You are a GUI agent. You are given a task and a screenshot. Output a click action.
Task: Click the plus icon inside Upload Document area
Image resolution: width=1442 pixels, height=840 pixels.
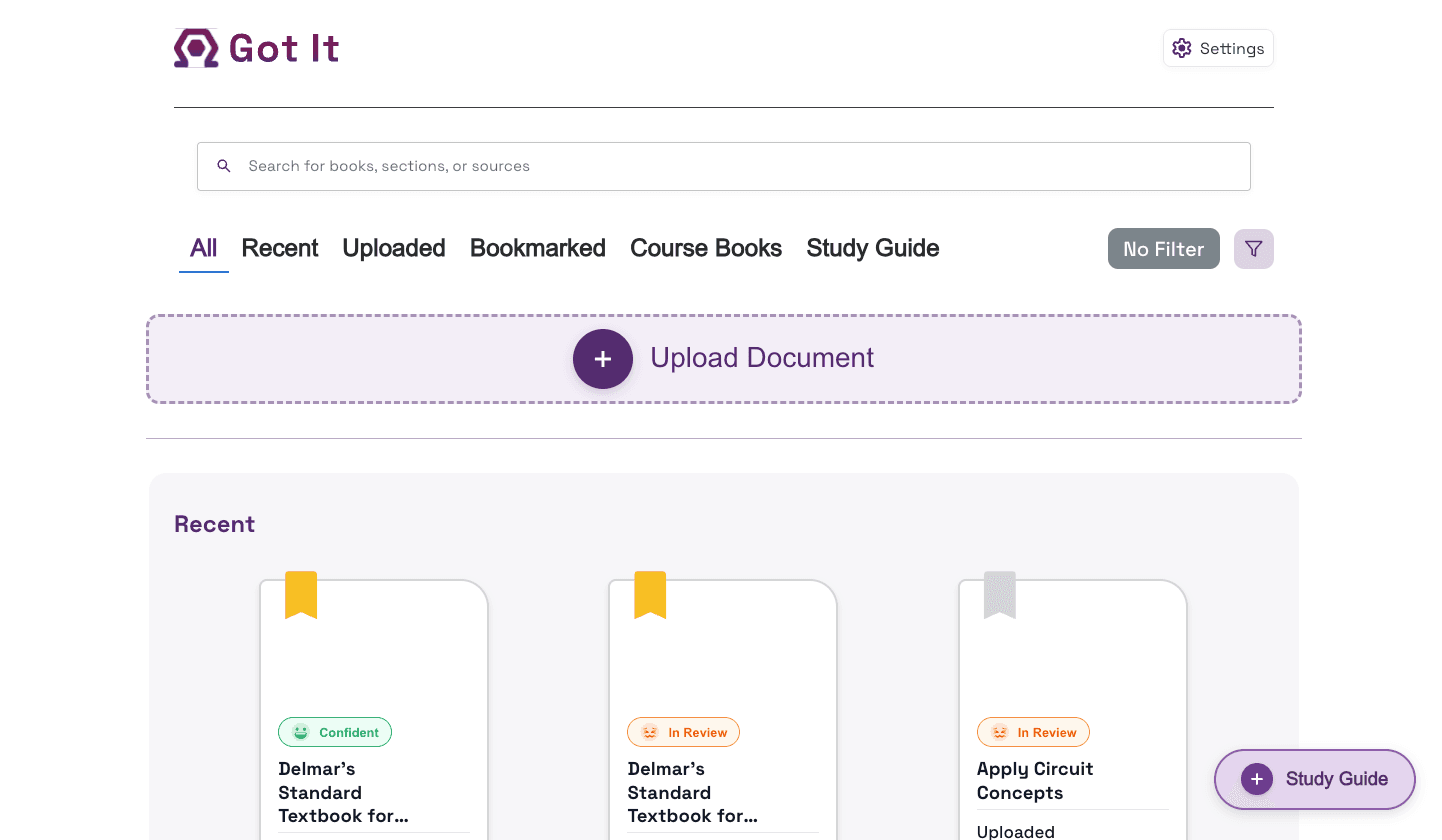(603, 359)
